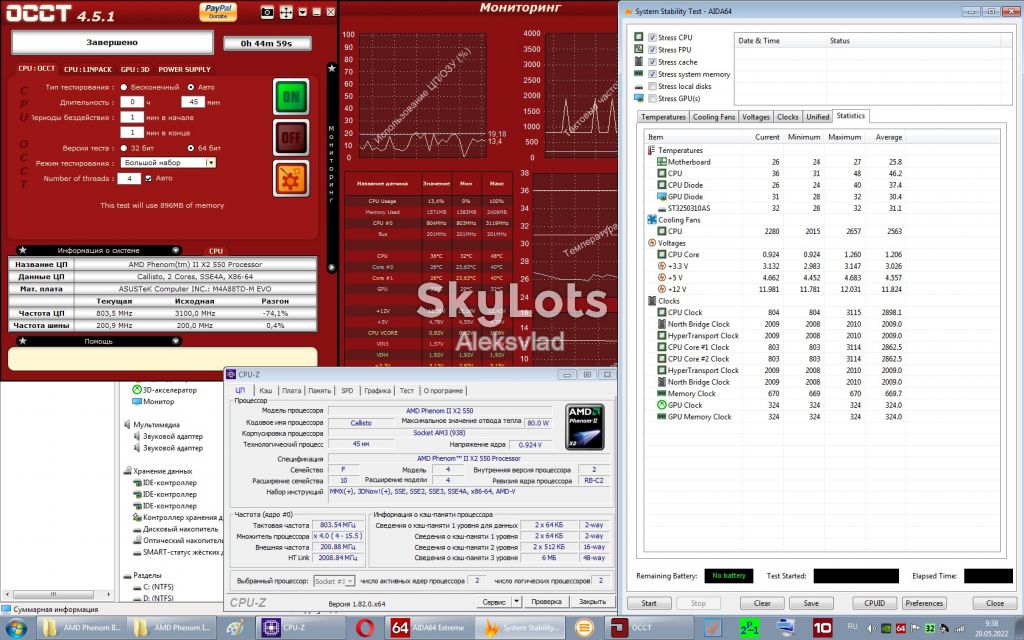Click the screenshot camera icon in OCCT
The width and height of the screenshot is (1024, 640).
tap(267, 12)
